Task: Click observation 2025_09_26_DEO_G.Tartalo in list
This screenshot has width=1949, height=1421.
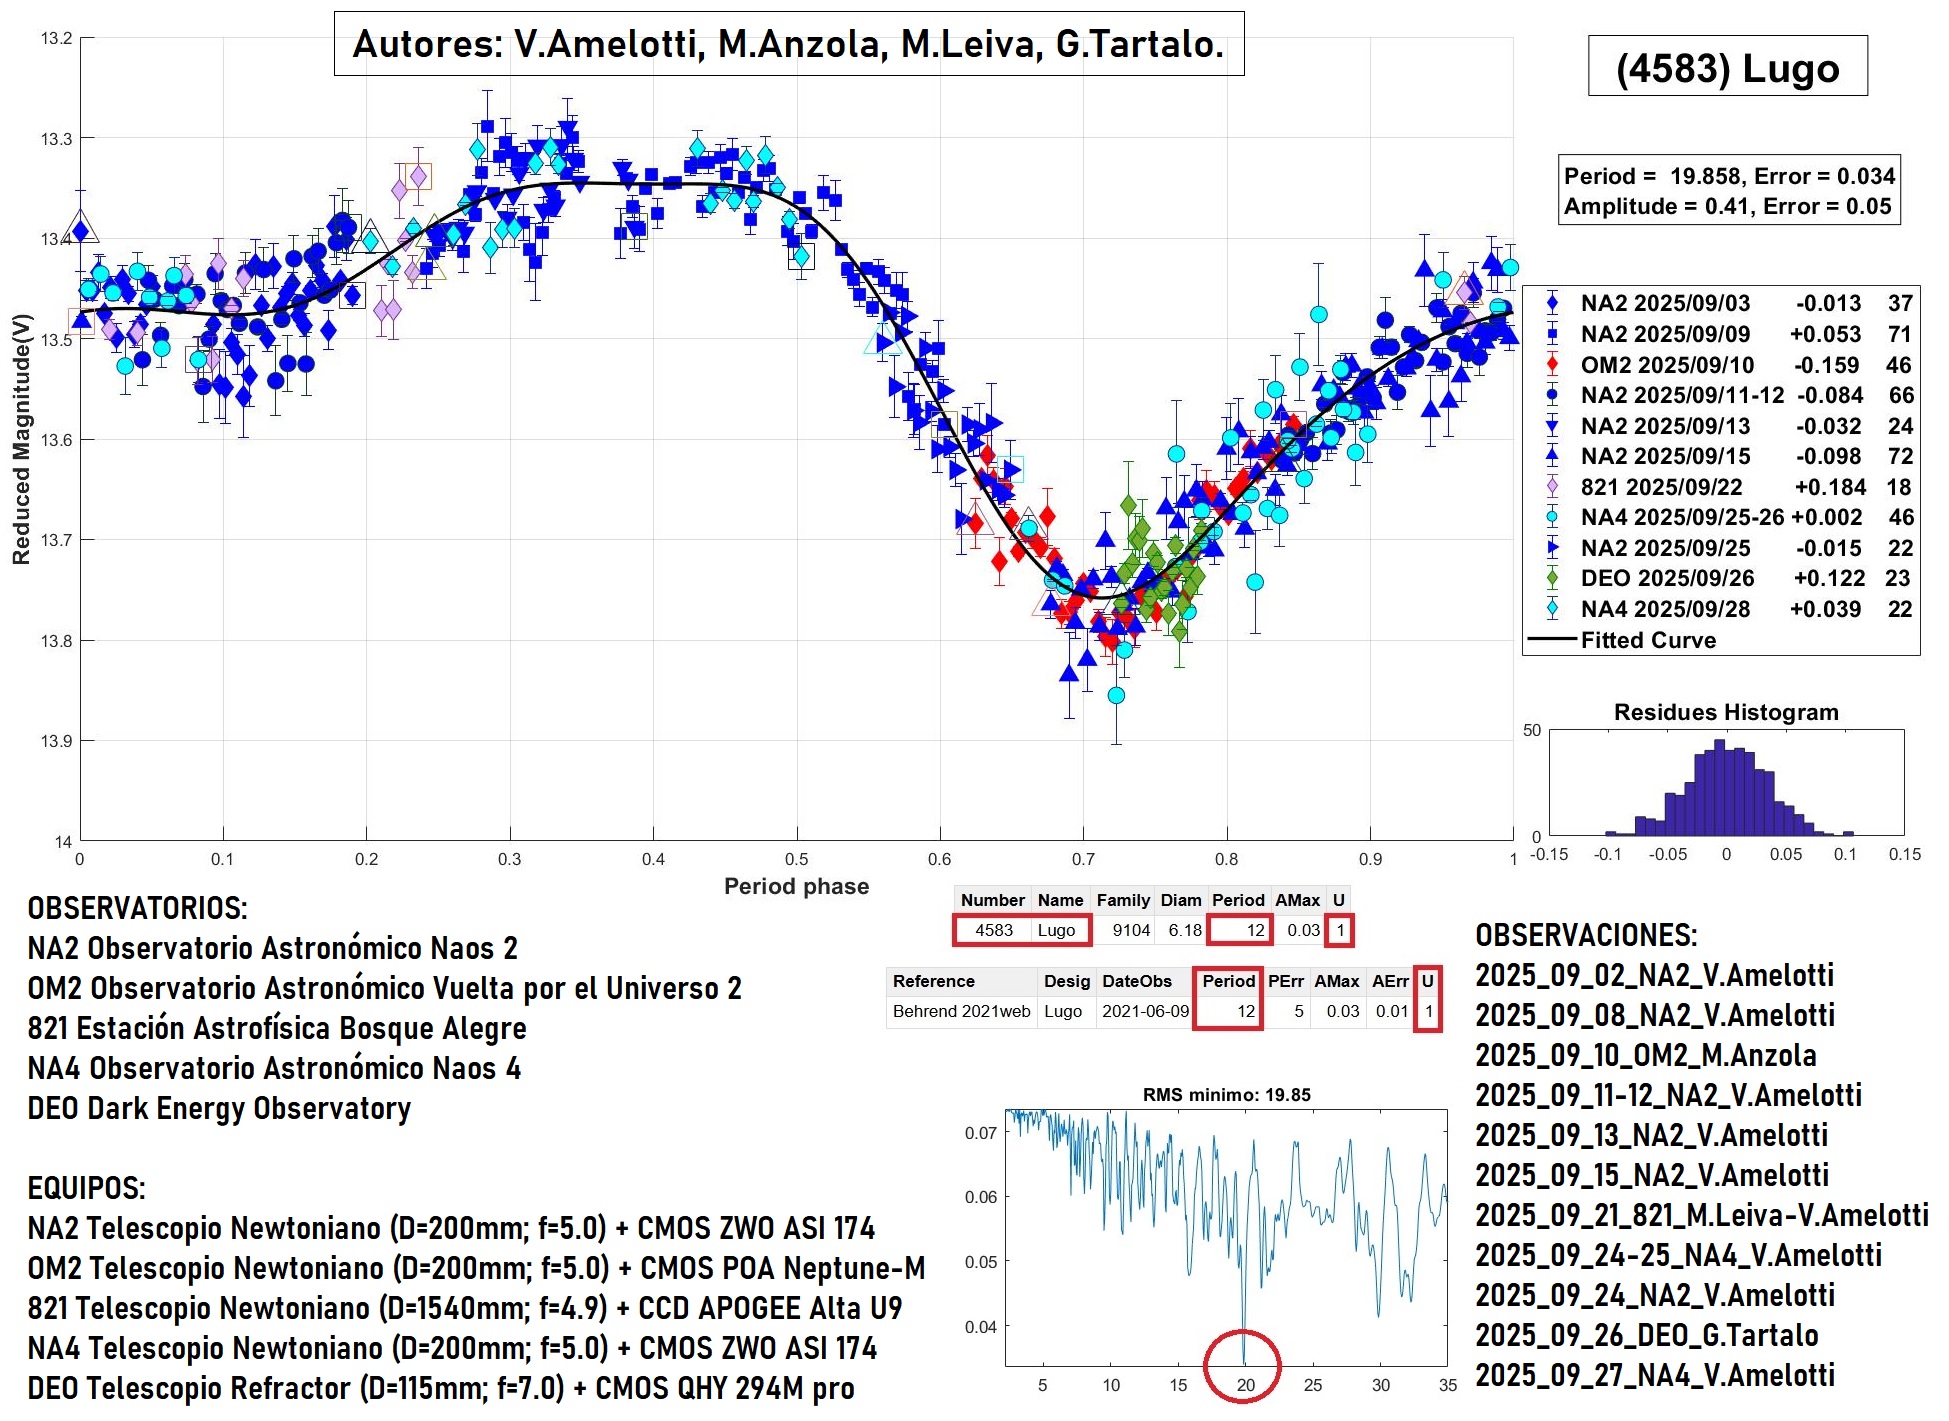Action: [1646, 1335]
